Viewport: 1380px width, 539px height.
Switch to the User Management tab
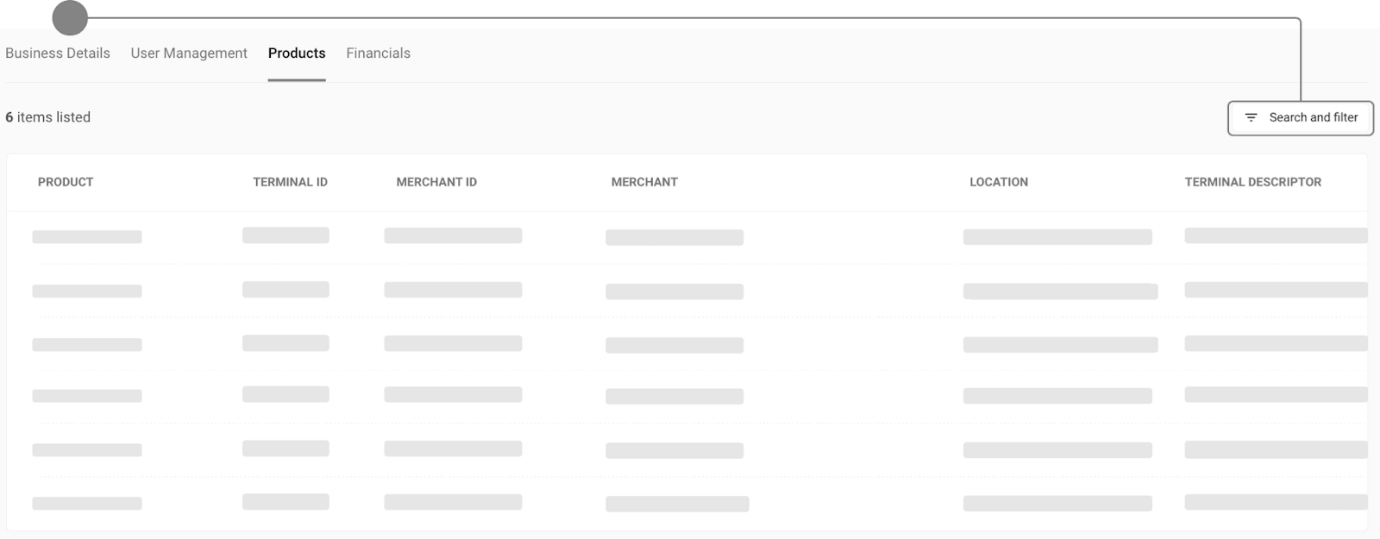(x=189, y=53)
